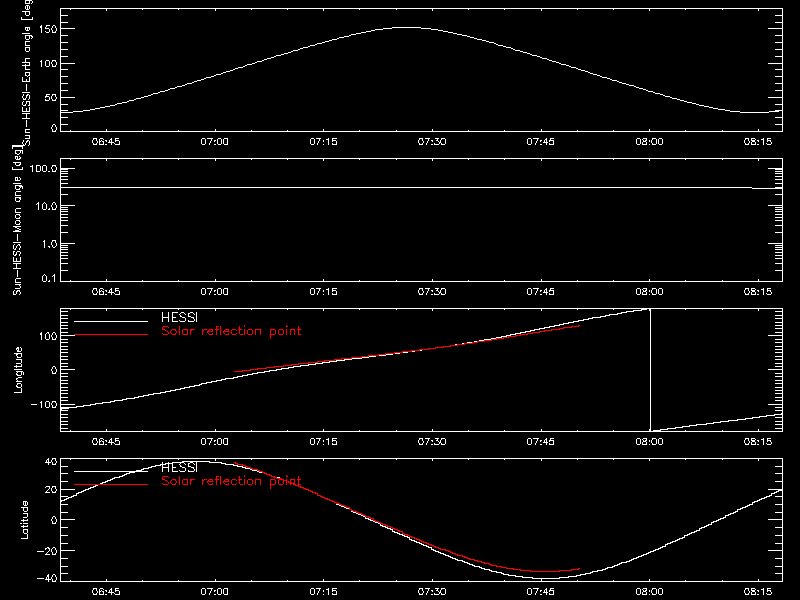The height and width of the screenshot is (600, 800).
Task: Click the Longitude axis title
Action: [x=18, y=370]
